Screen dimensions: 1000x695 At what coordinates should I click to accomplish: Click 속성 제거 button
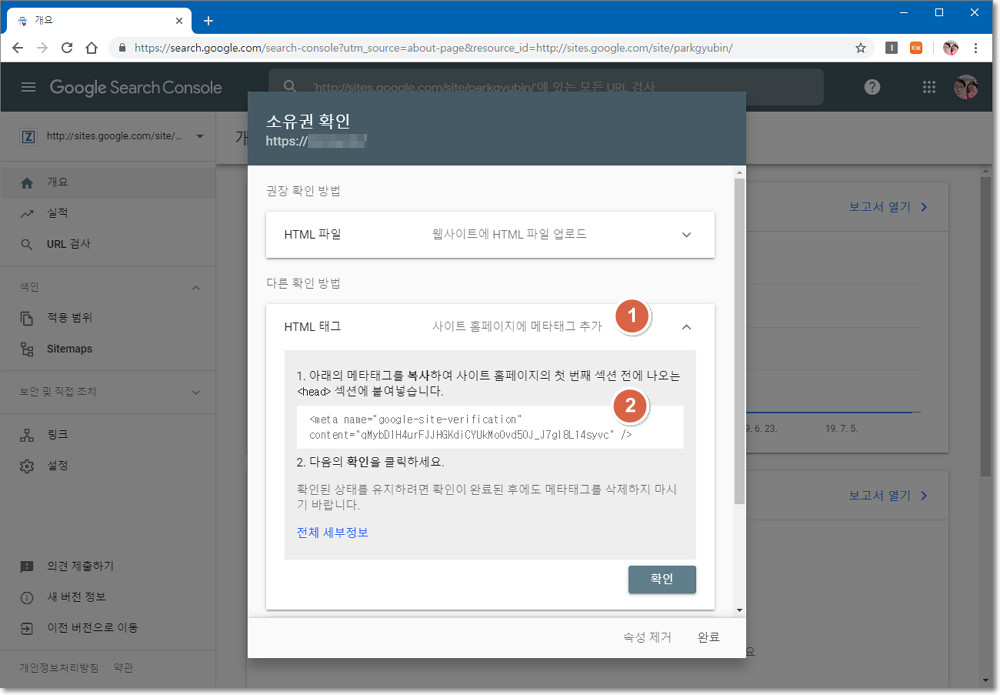pyautogui.click(x=647, y=637)
